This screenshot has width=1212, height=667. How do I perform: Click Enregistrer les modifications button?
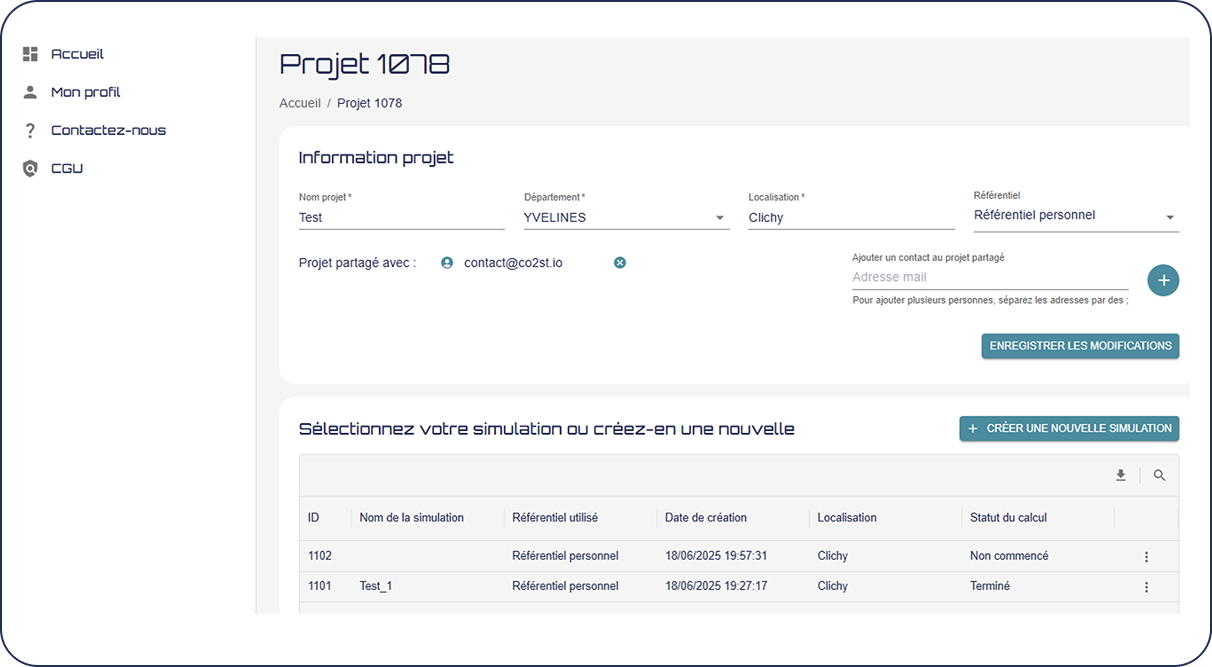1080,346
